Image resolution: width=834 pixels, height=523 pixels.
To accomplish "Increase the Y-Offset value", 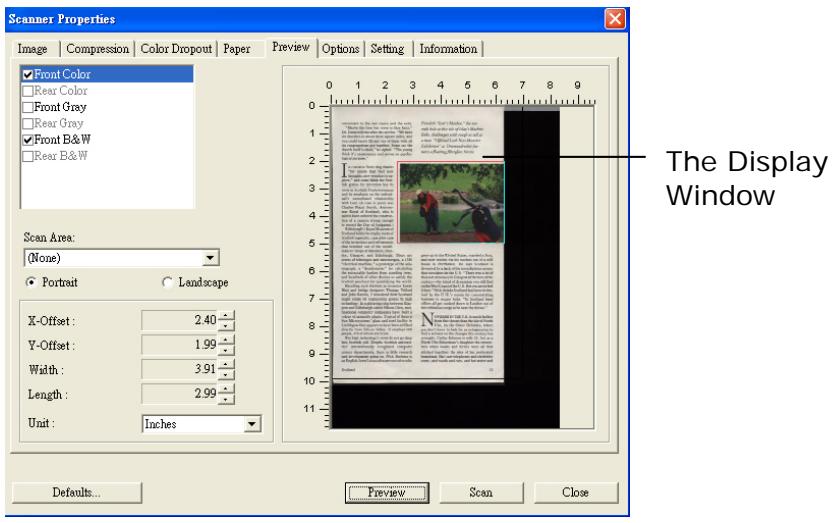I will (227, 341).
